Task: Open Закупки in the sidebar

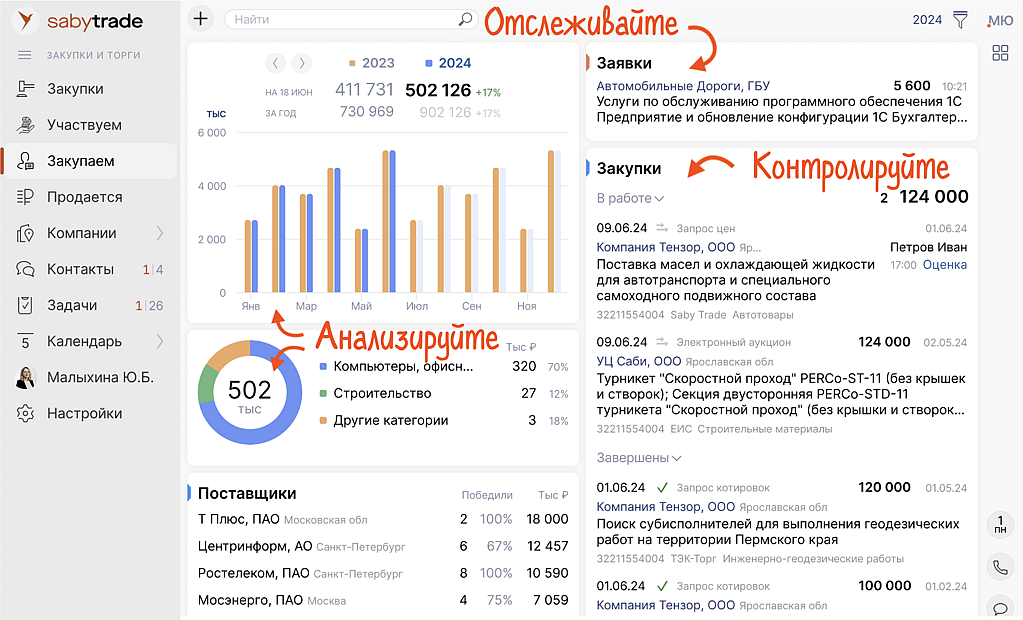Action: [75, 89]
